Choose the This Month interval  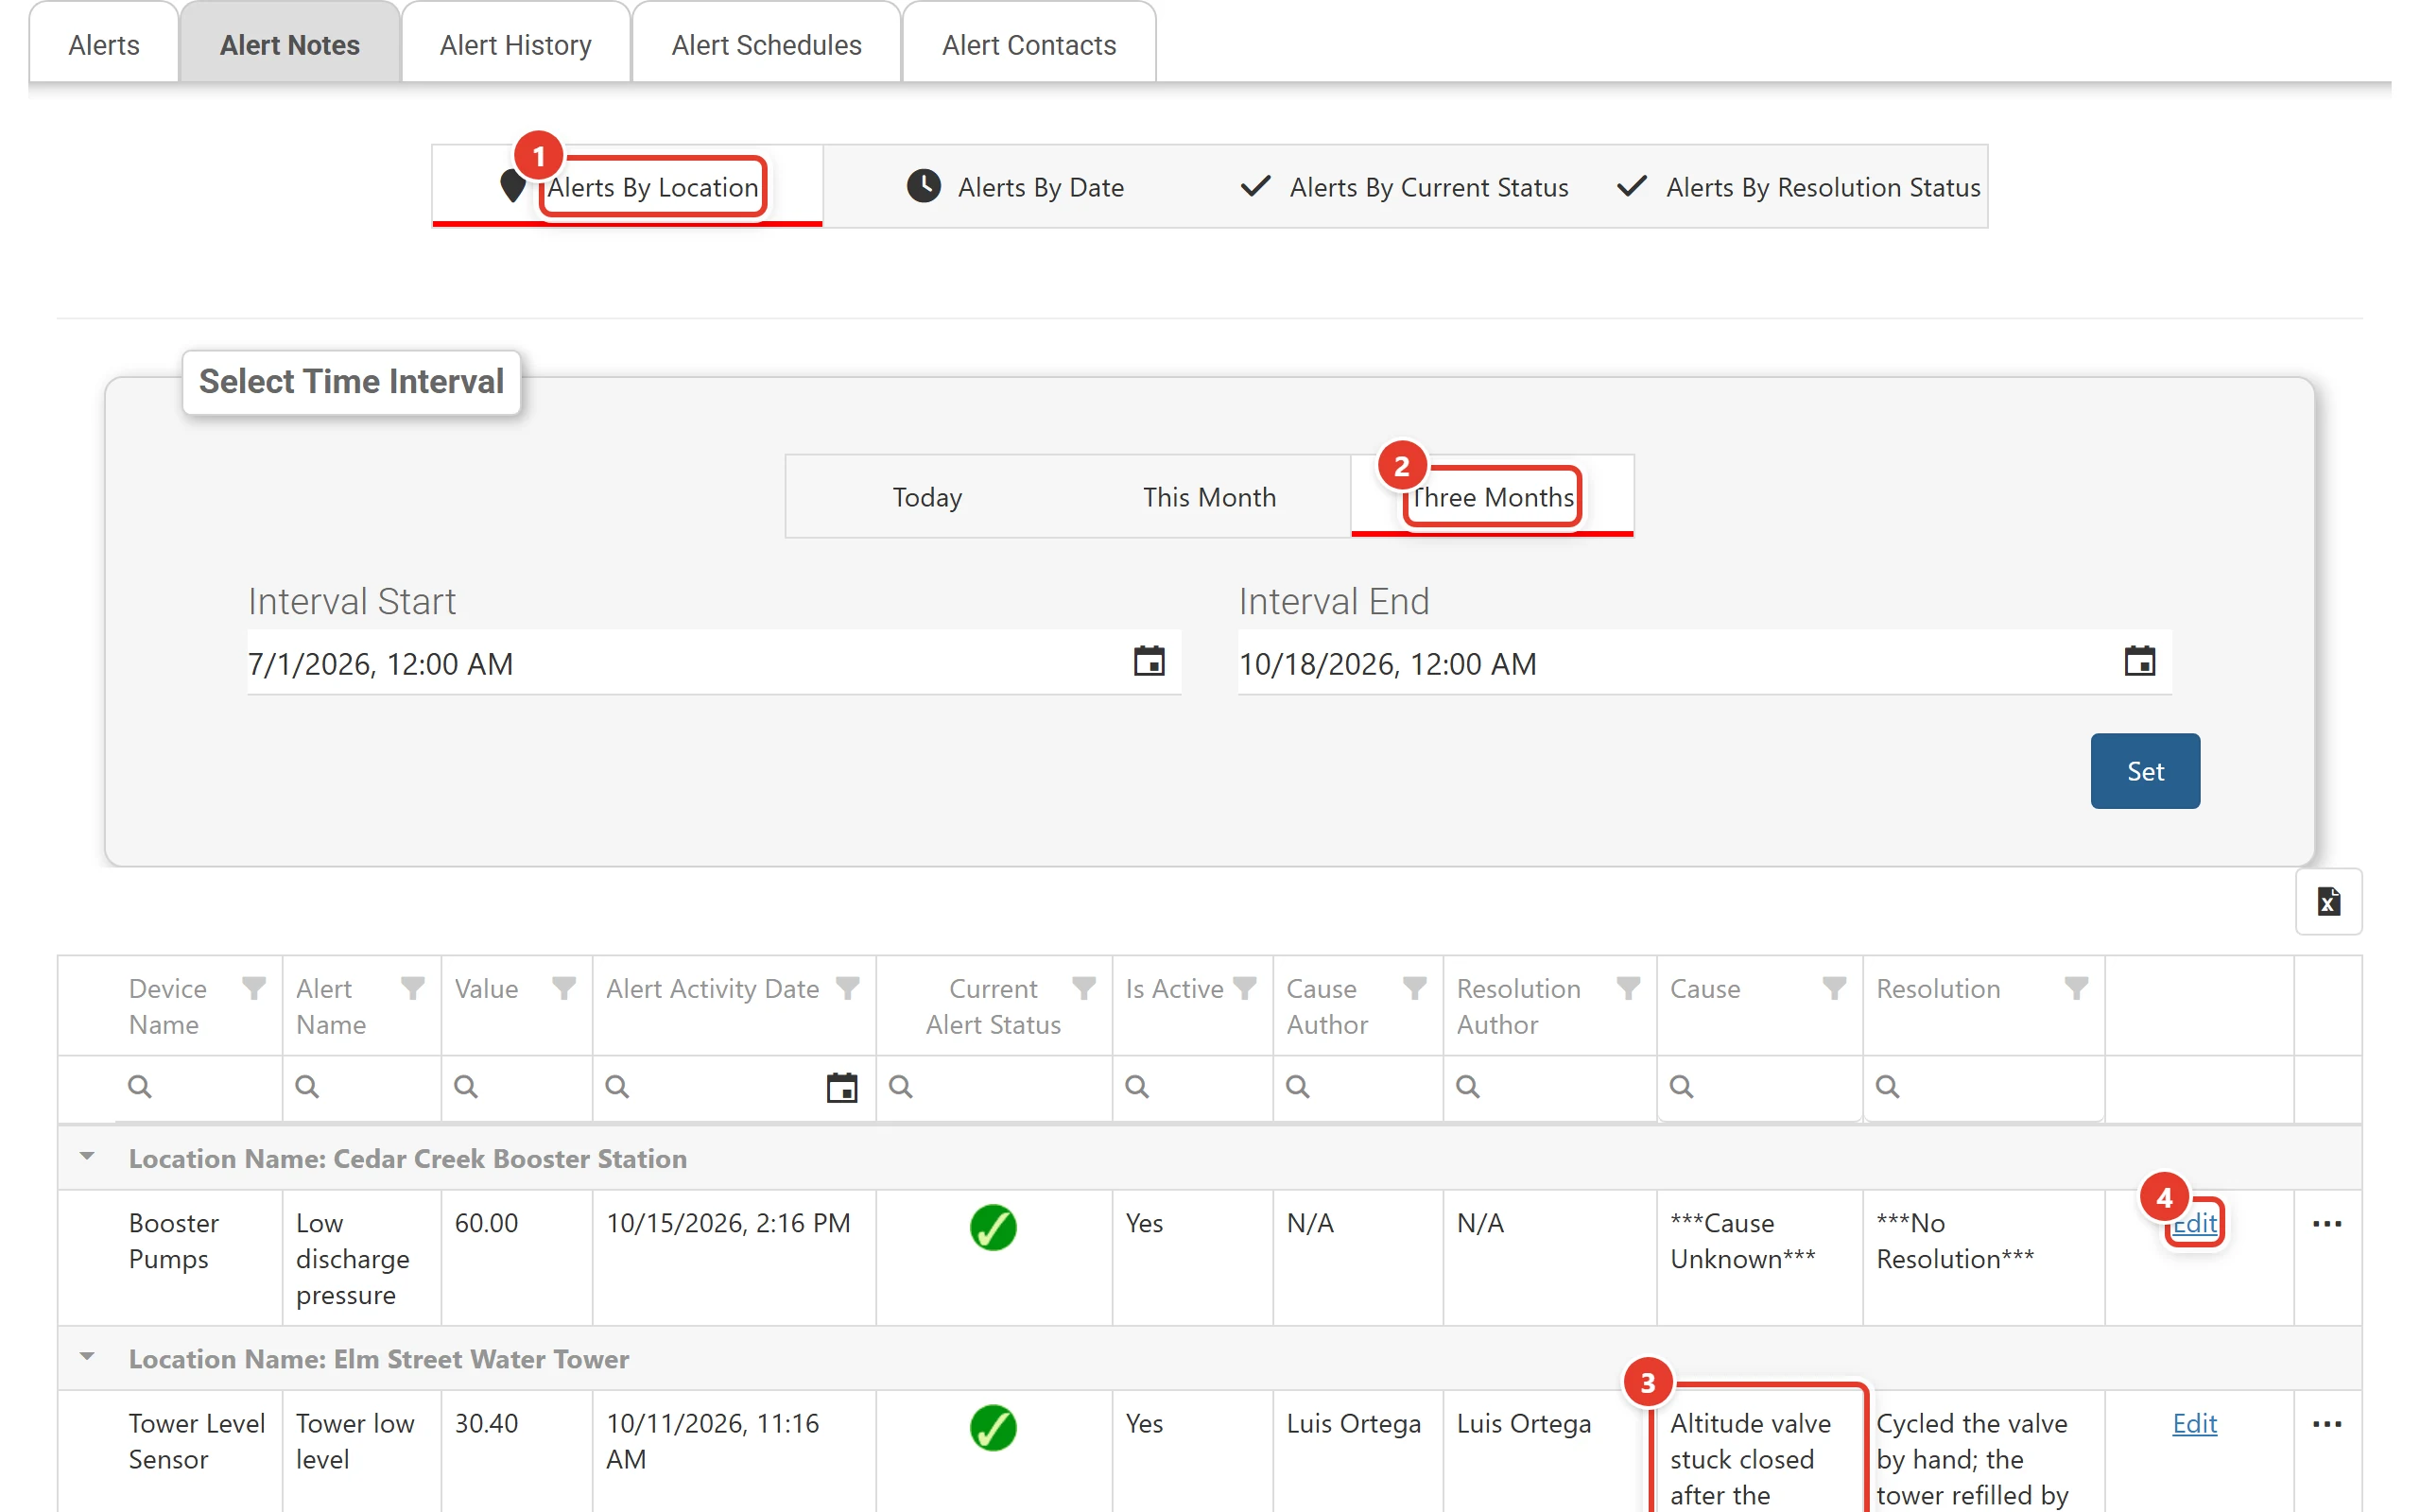(1209, 497)
